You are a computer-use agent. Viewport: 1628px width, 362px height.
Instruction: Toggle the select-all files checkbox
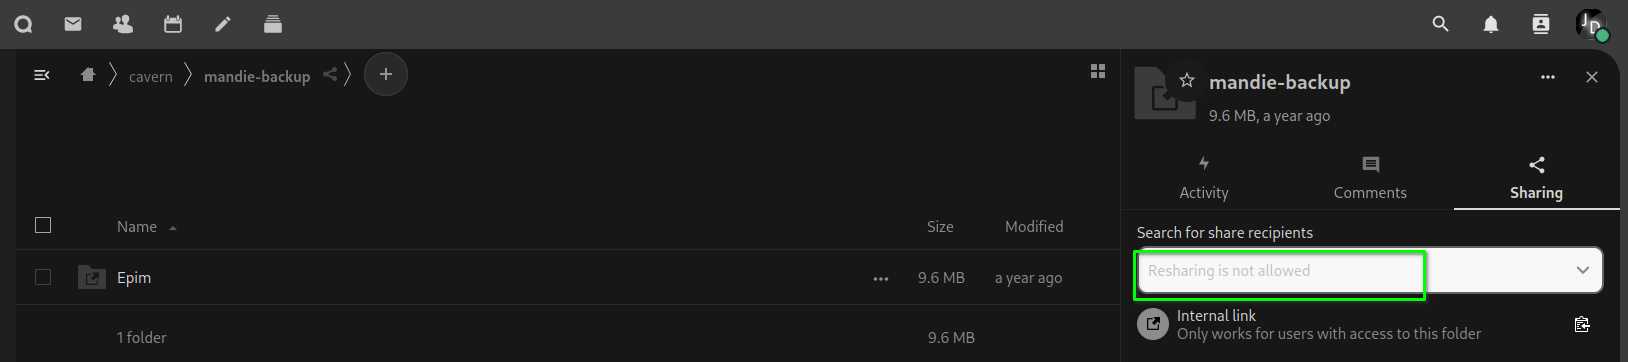click(43, 225)
